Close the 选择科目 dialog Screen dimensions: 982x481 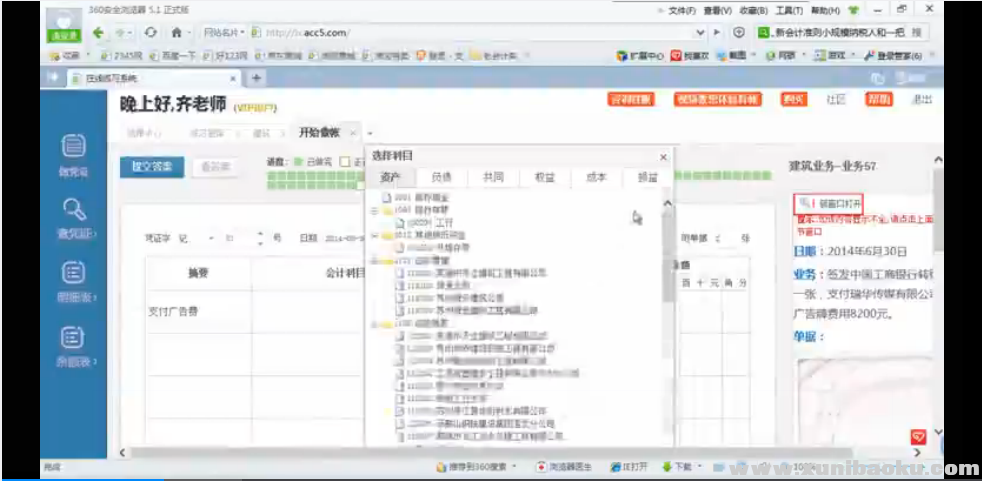[662, 157]
